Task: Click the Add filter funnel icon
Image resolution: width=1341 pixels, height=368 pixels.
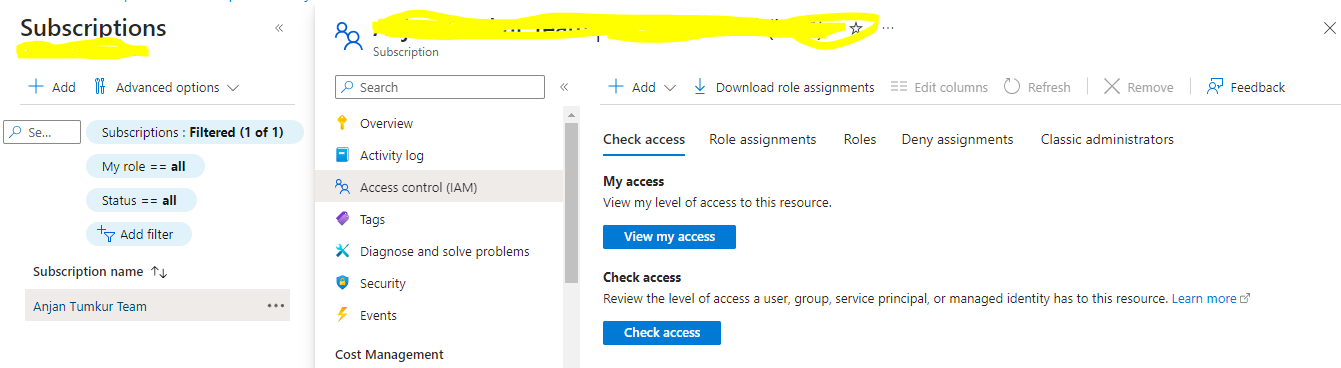Action: [106, 234]
